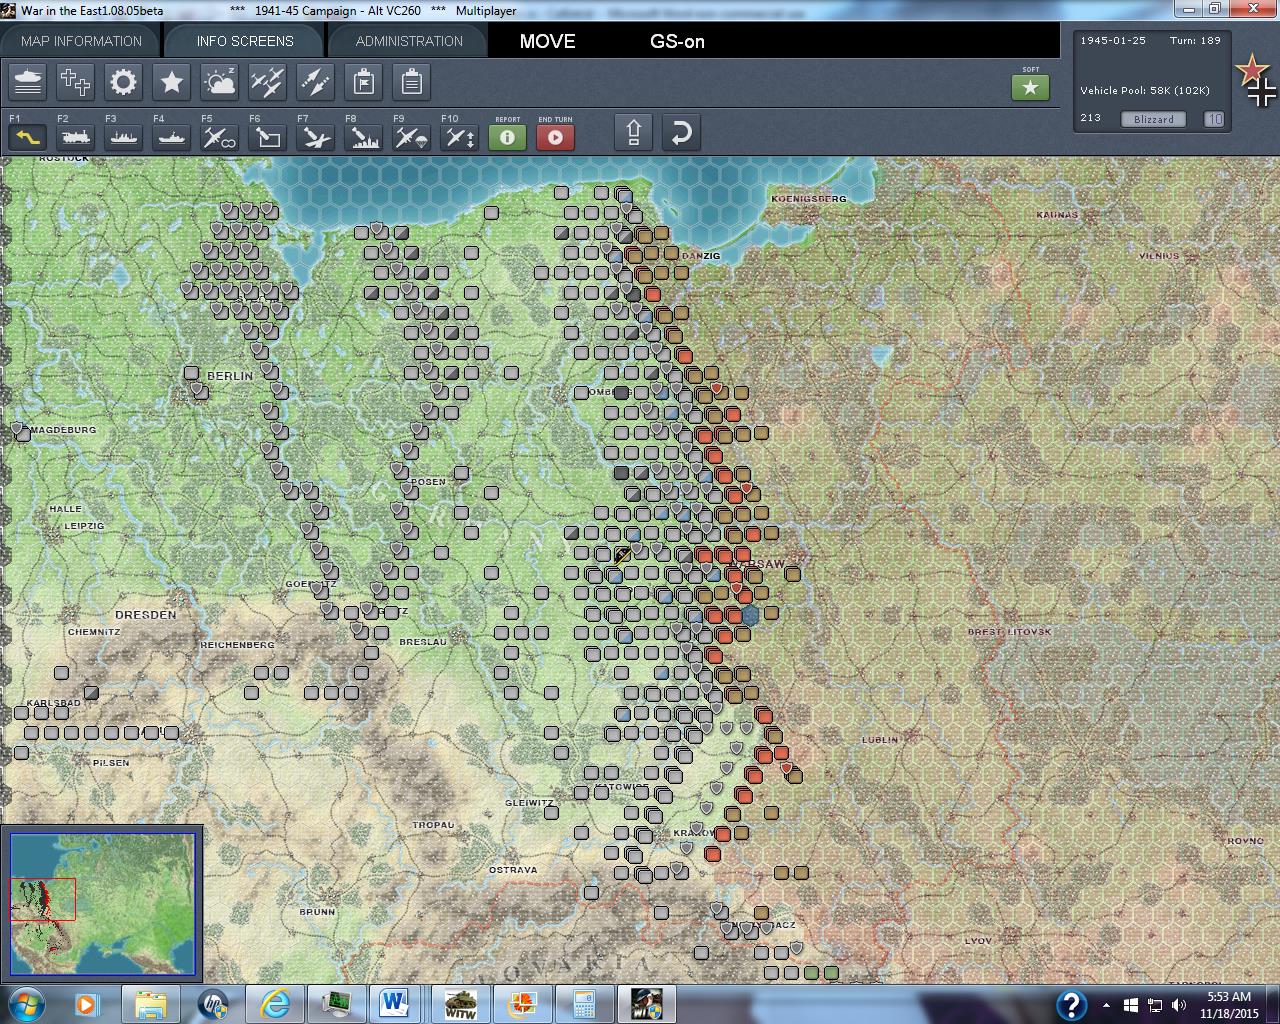Open Internet Explorer from taskbar
This screenshot has height=1024, width=1280.
click(x=274, y=1004)
